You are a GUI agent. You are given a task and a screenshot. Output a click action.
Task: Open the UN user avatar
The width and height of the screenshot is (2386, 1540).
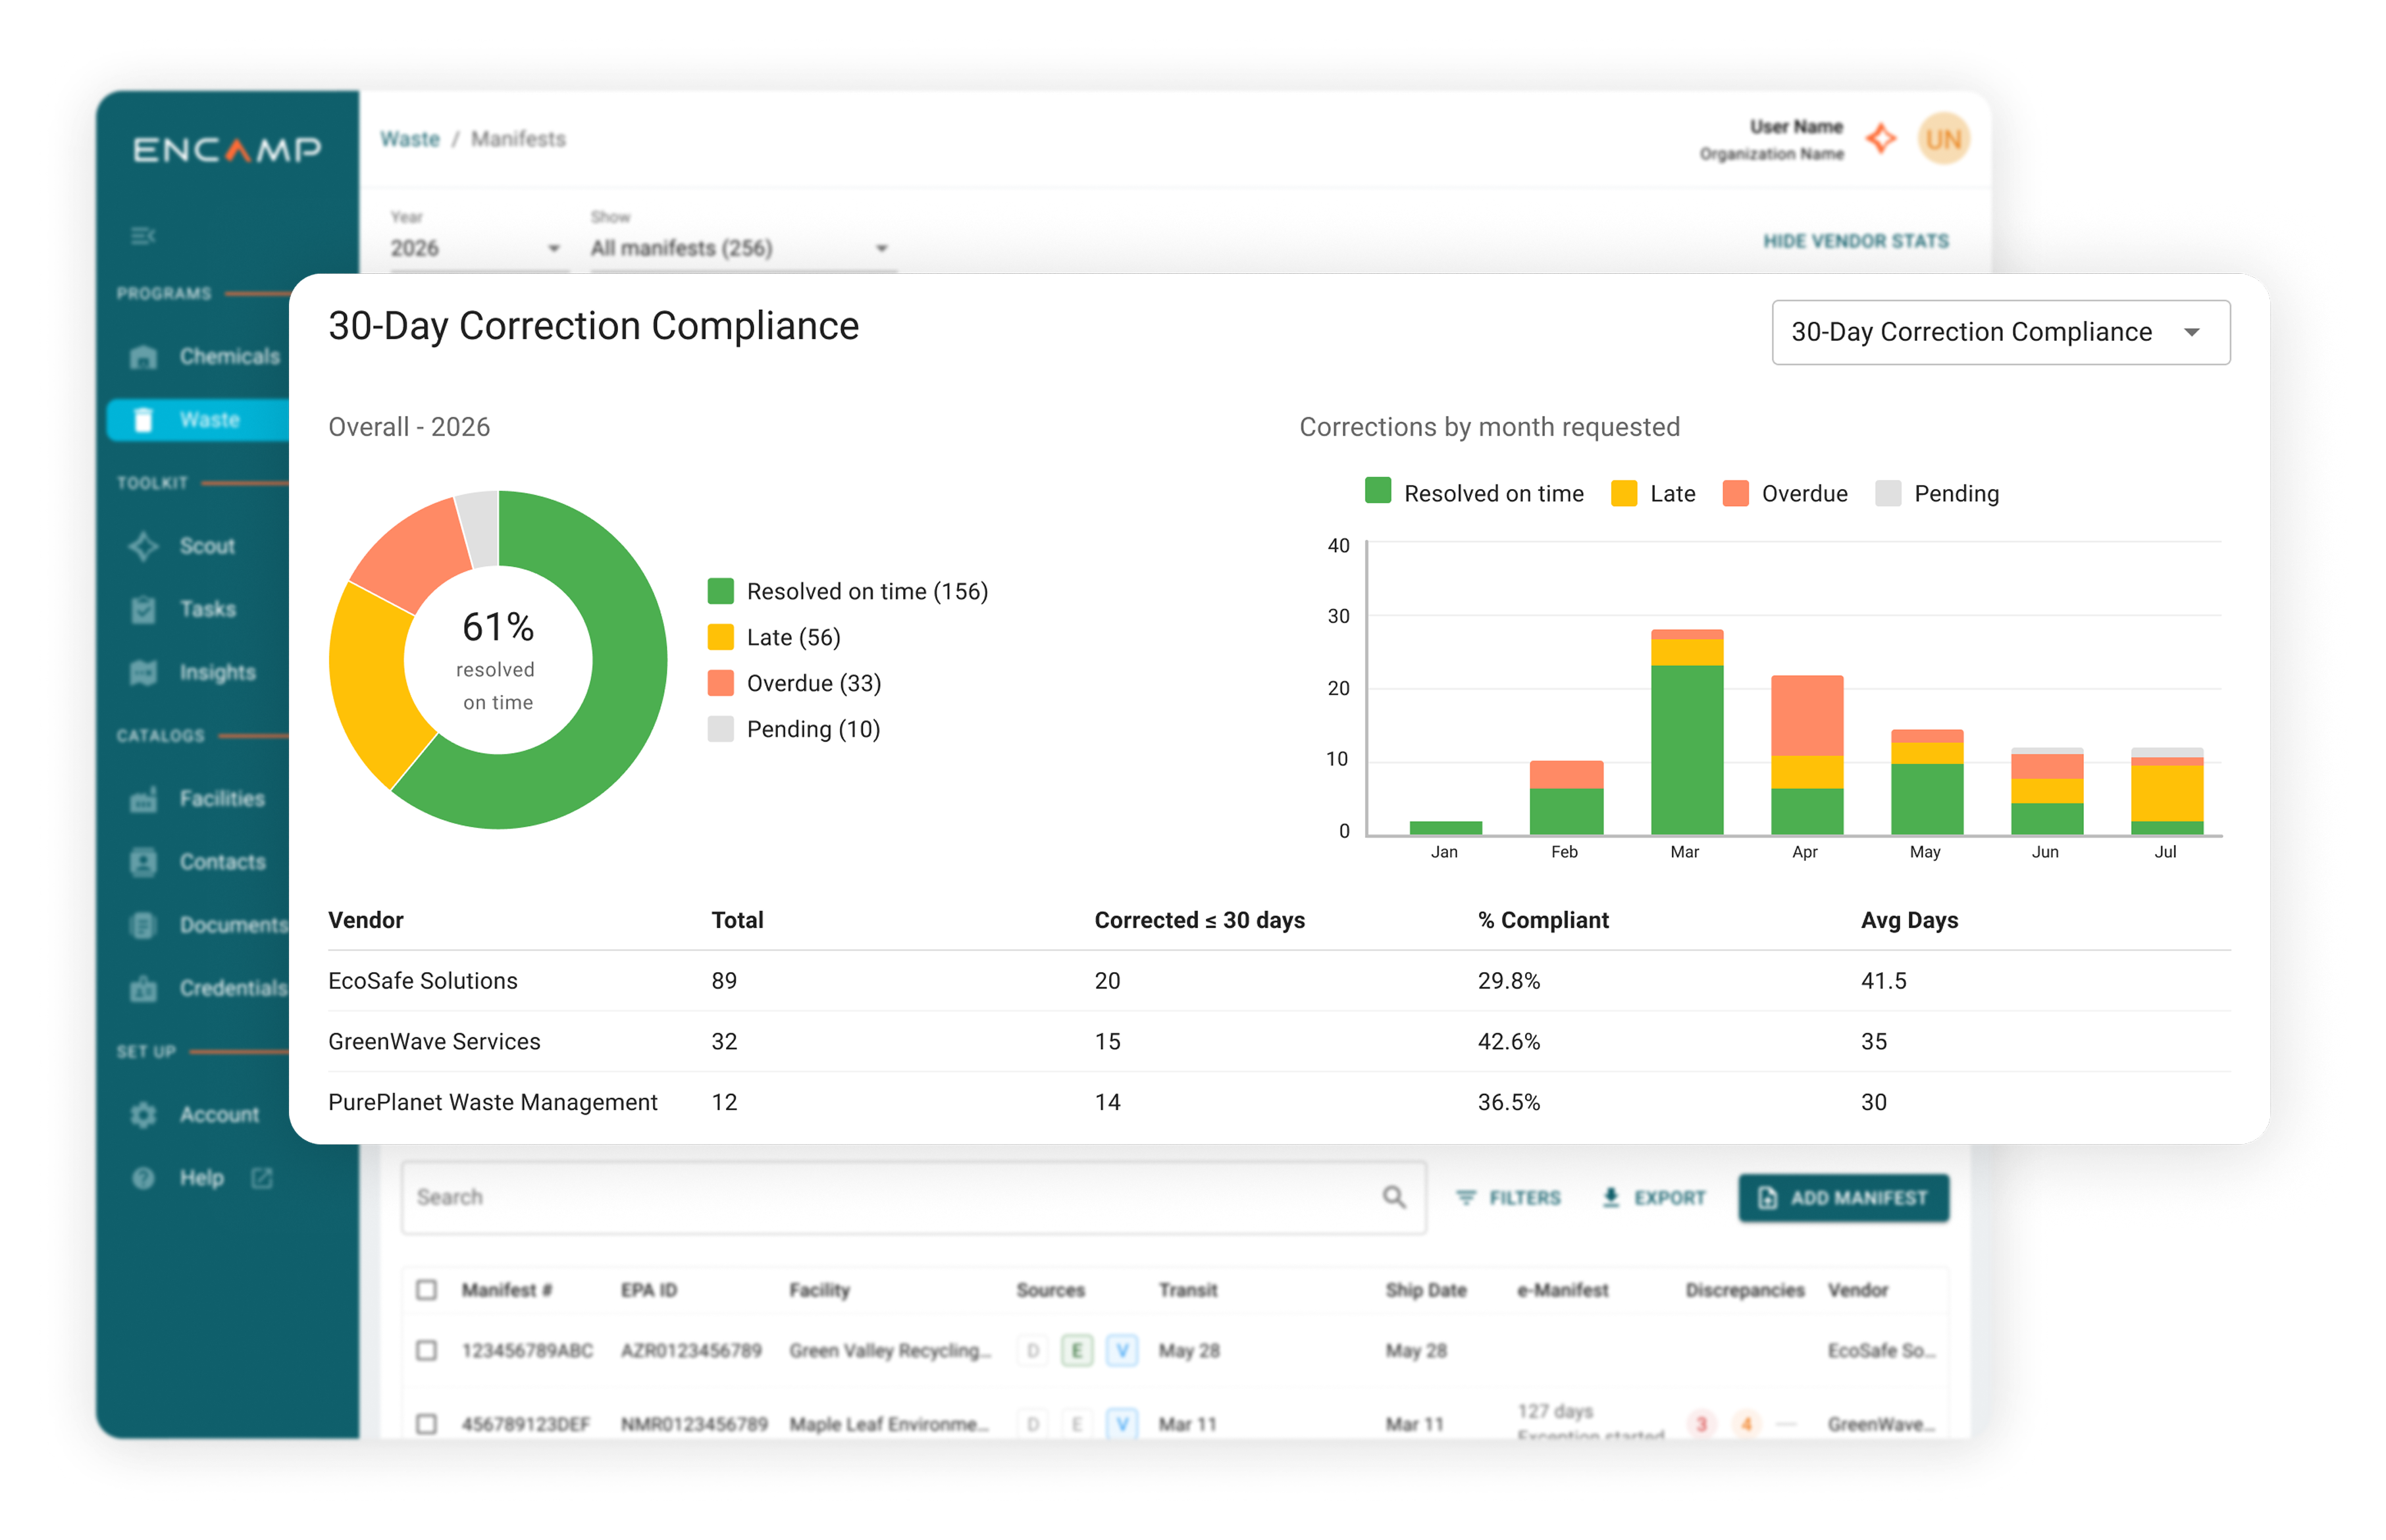click(x=1943, y=139)
